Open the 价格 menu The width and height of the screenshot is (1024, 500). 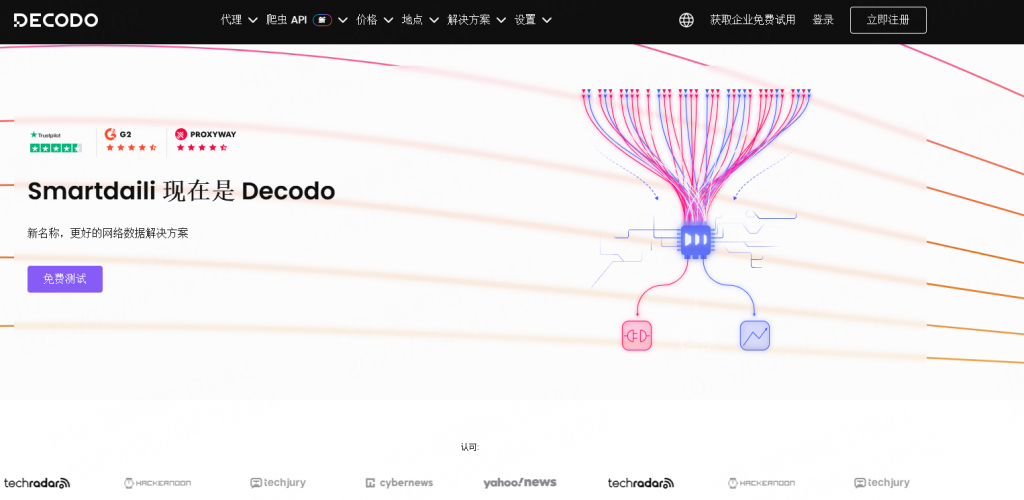coord(367,20)
